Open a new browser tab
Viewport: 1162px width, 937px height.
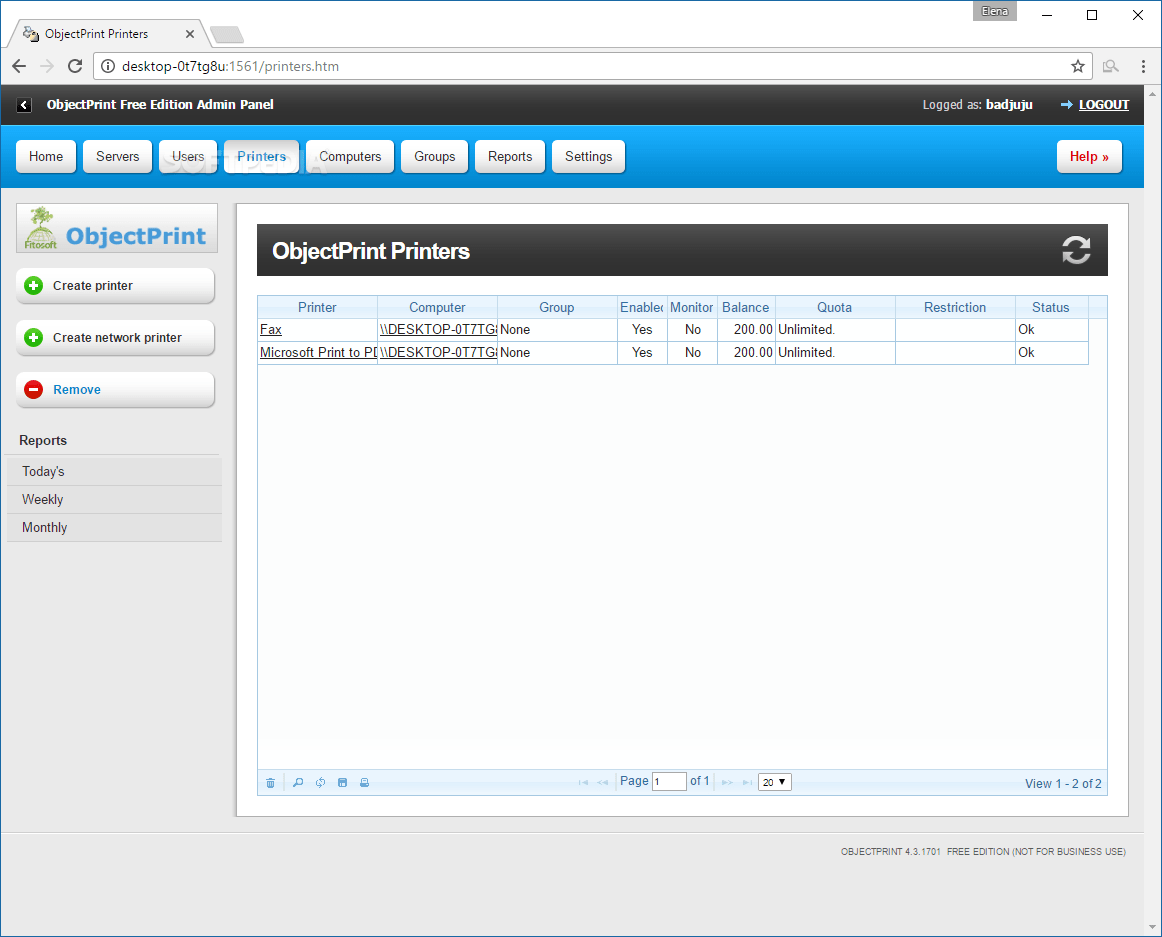point(227,34)
